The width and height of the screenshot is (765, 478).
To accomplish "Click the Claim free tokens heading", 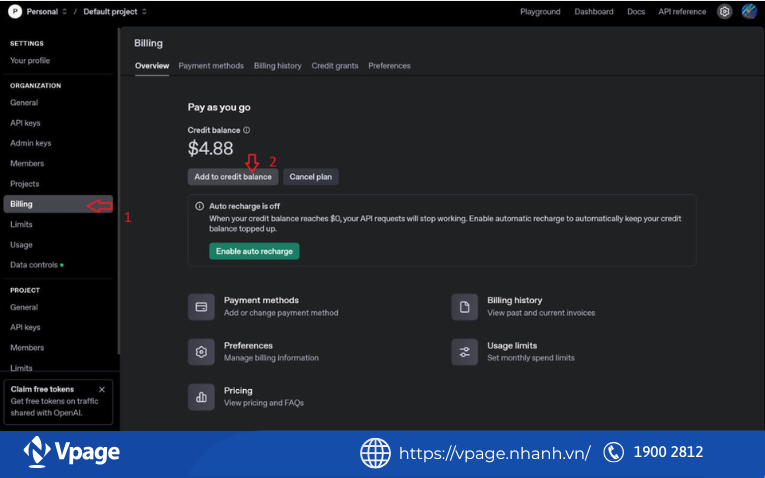I will pyautogui.click(x=42, y=389).
